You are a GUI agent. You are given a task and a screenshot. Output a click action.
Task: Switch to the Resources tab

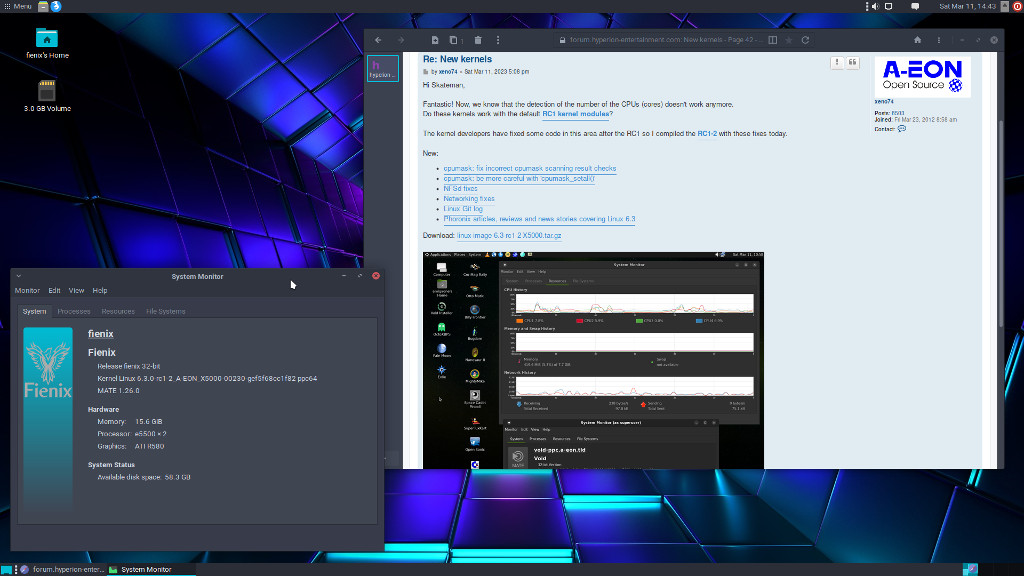tap(118, 312)
